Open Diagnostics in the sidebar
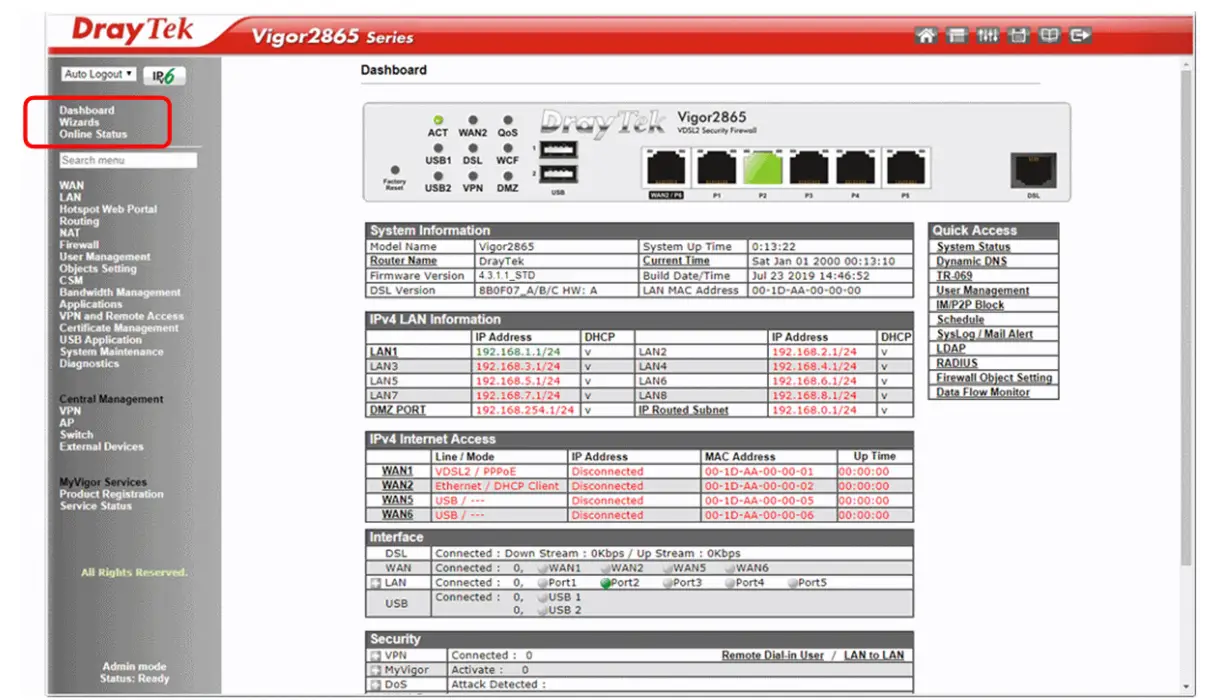1221x700 pixels. tap(89, 364)
